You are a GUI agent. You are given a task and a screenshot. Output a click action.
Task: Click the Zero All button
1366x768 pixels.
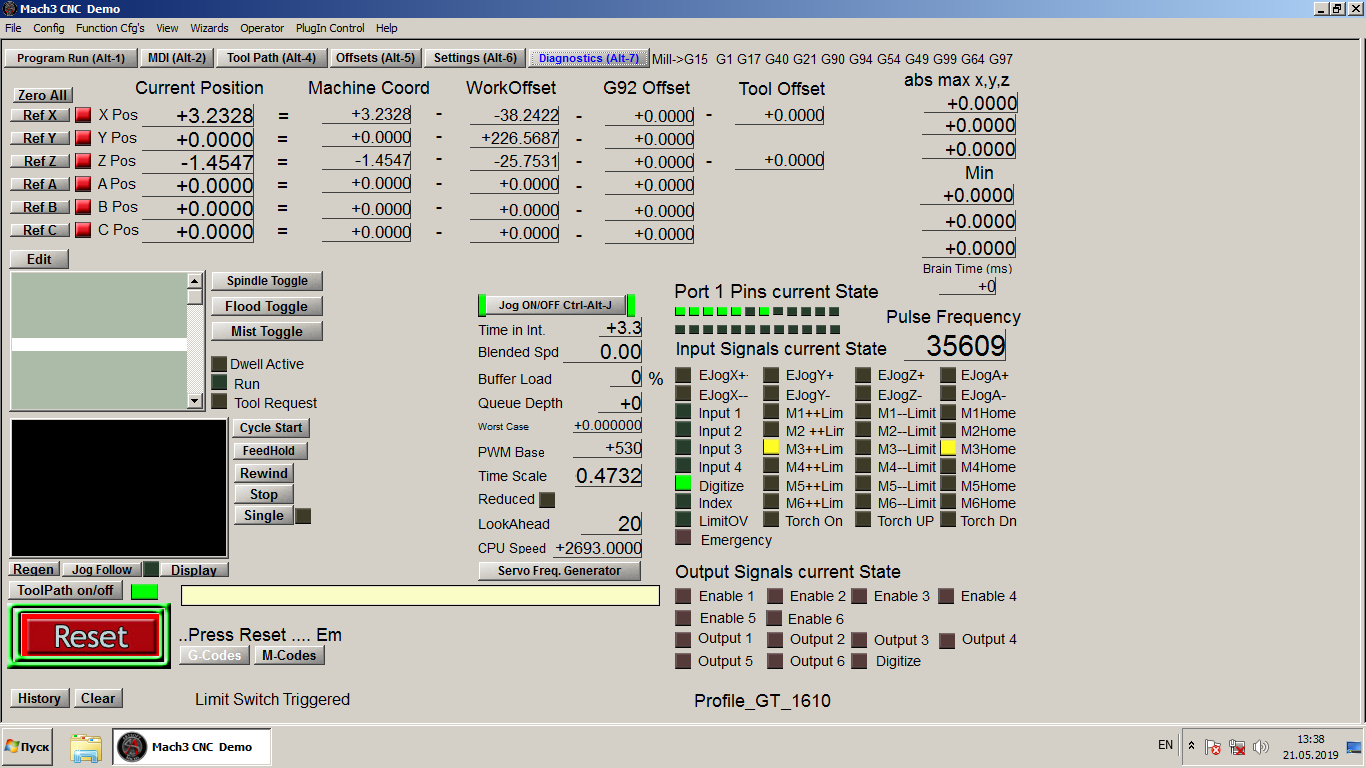[42, 95]
